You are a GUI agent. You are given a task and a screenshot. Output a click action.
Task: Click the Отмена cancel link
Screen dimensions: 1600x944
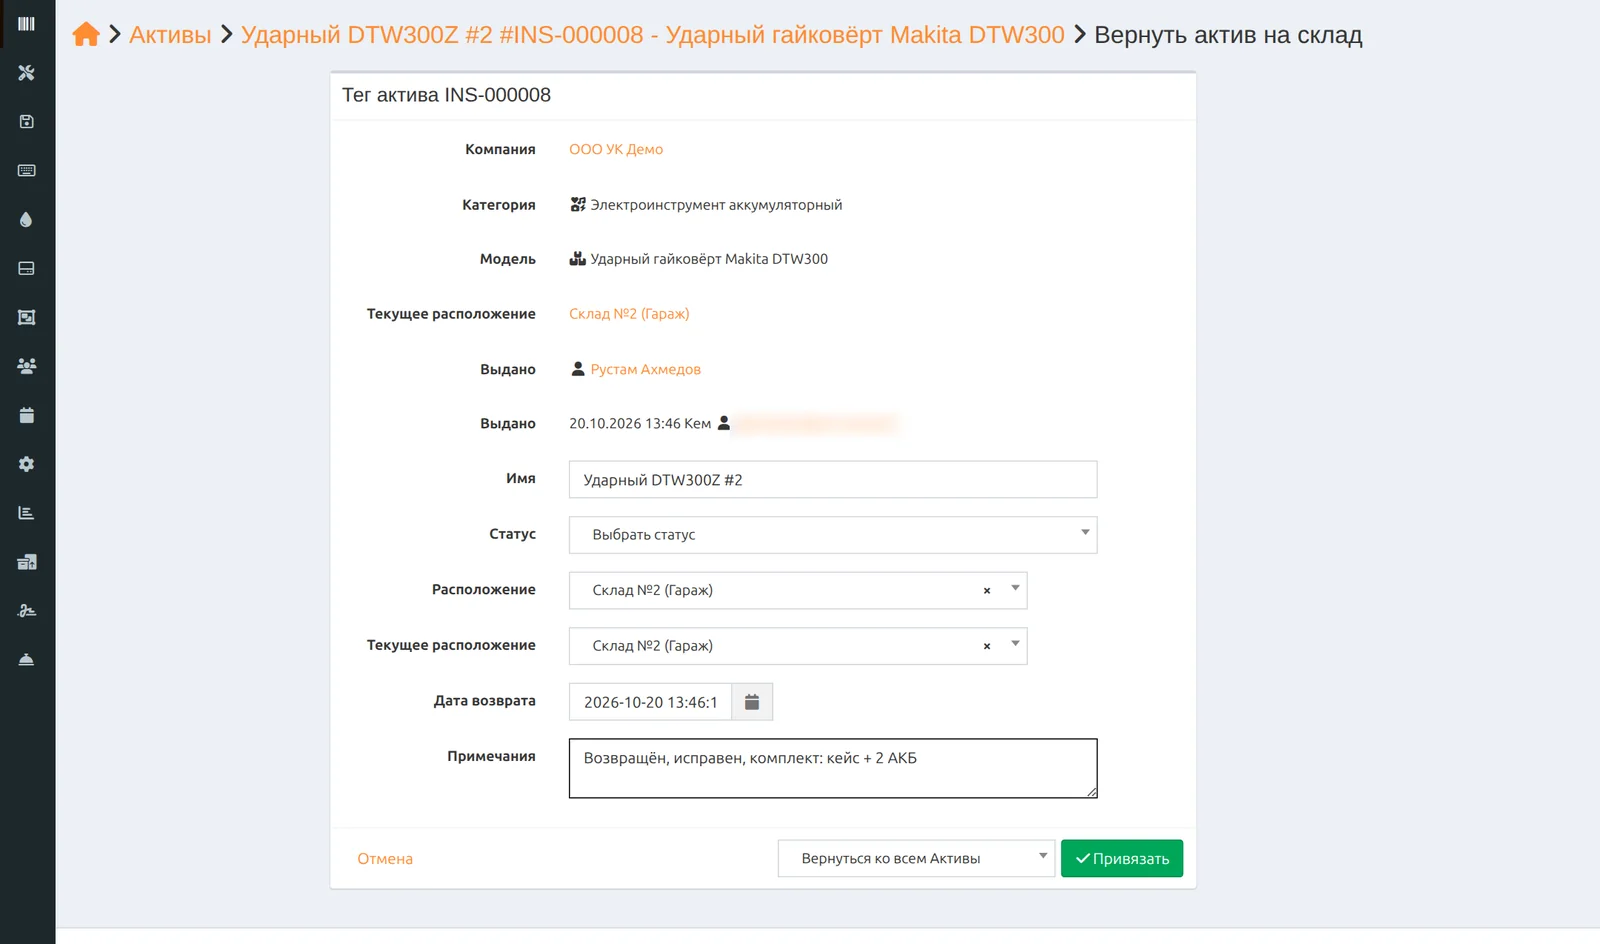tap(385, 859)
